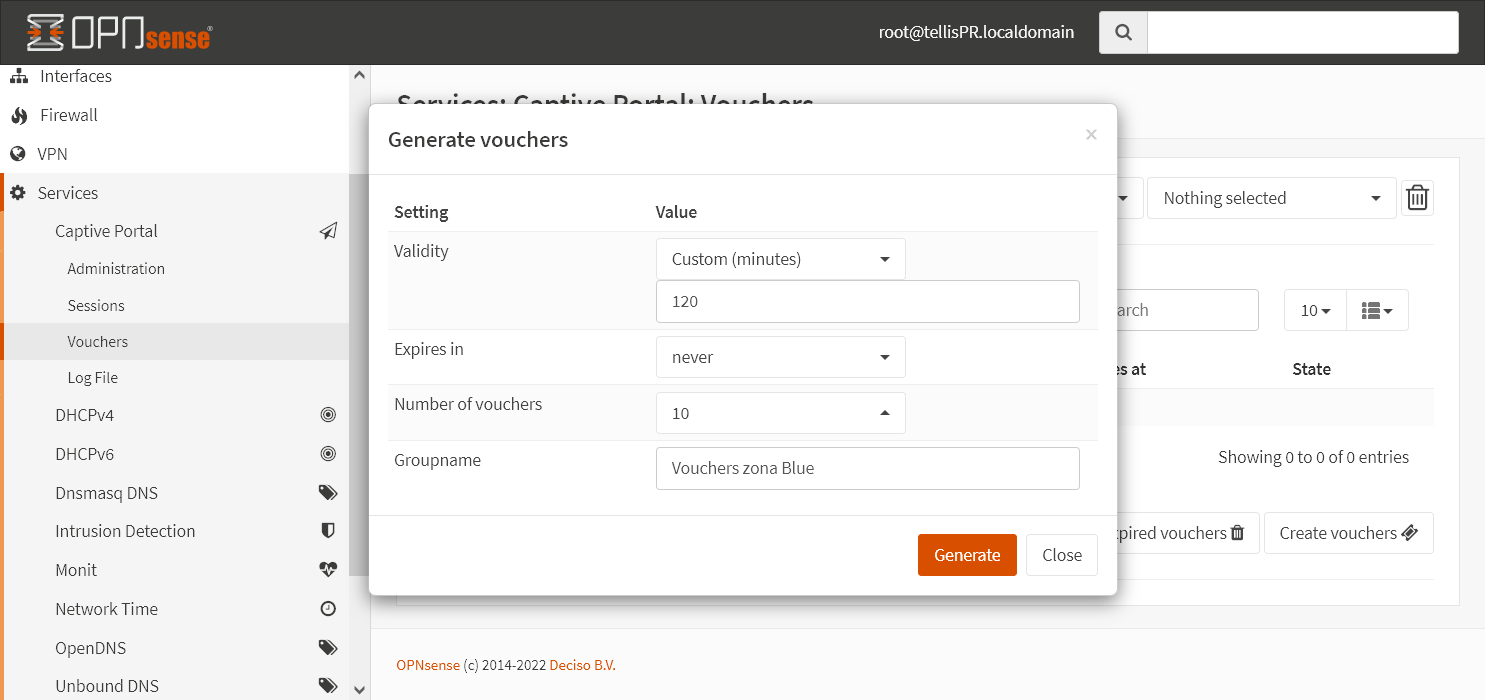Screen dimensions: 1485x700
Task: Close the Generate vouchers dialog via Close button
Action: (x=1061, y=554)
